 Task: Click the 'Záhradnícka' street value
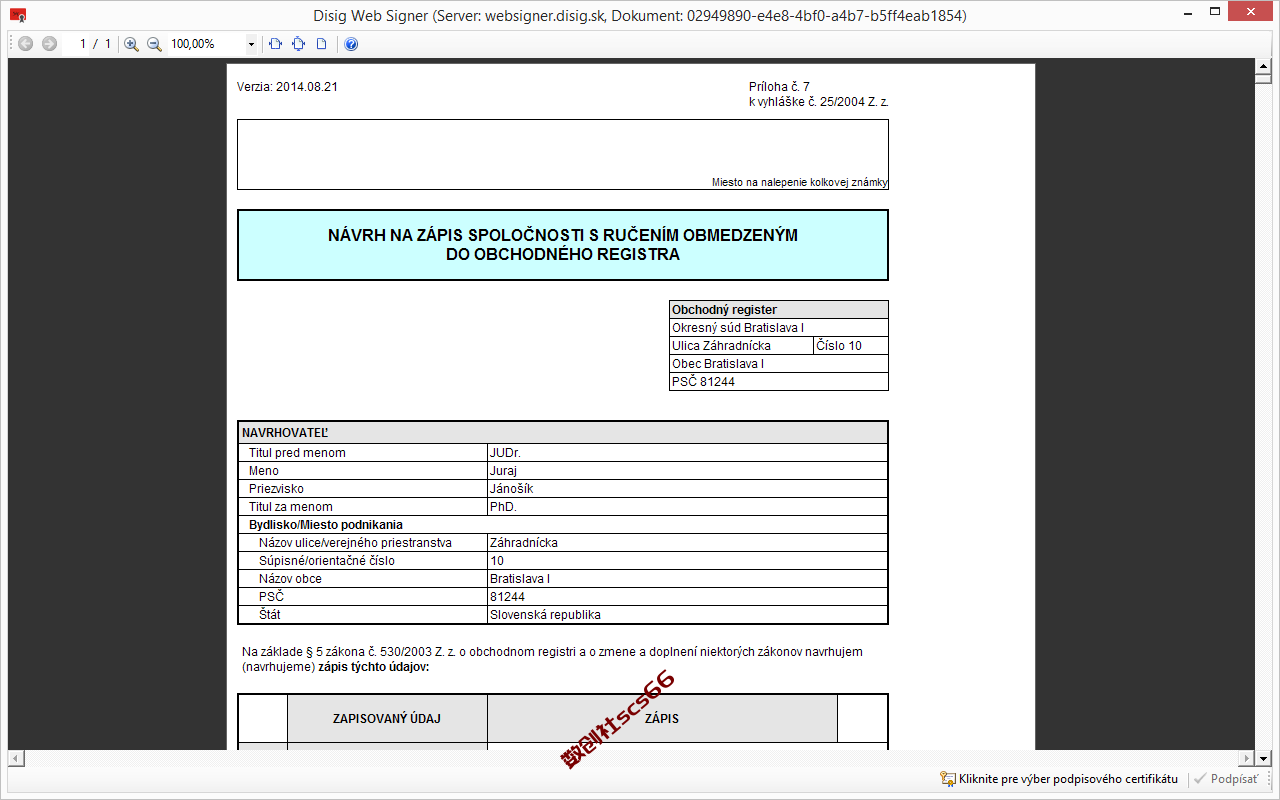click(x=524, y=543)
